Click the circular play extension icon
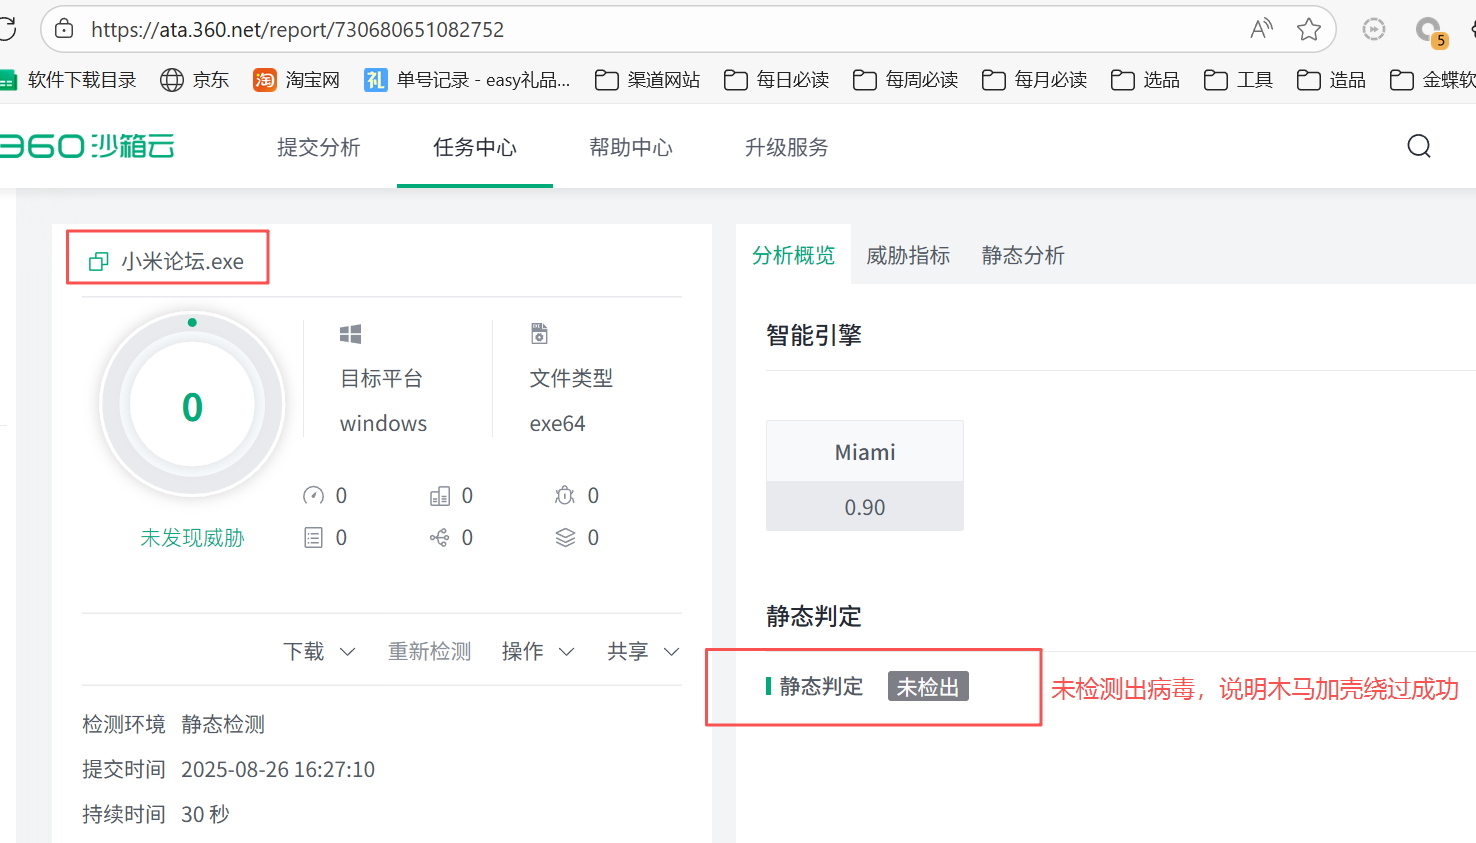Screen dimensions: 1476x843 point(1374,29)
